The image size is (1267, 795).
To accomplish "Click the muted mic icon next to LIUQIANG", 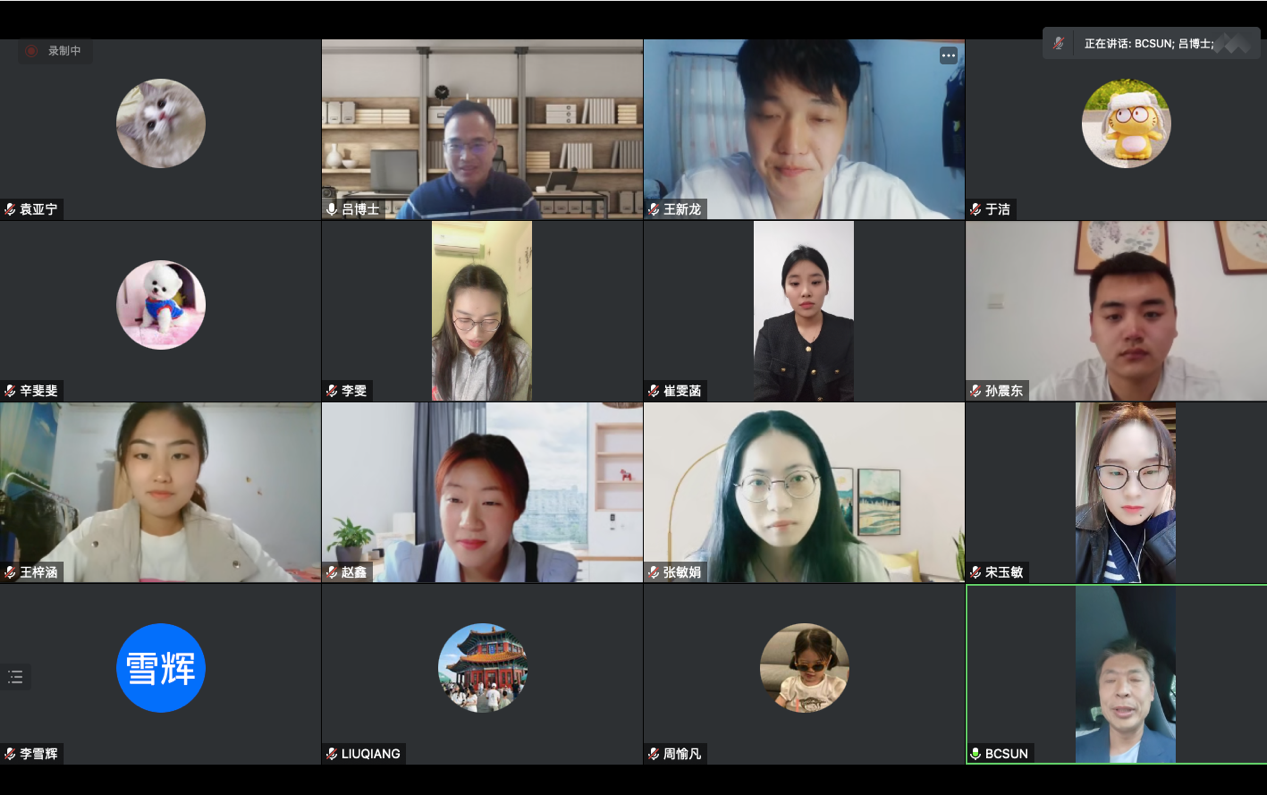I will tap(332, 753).
